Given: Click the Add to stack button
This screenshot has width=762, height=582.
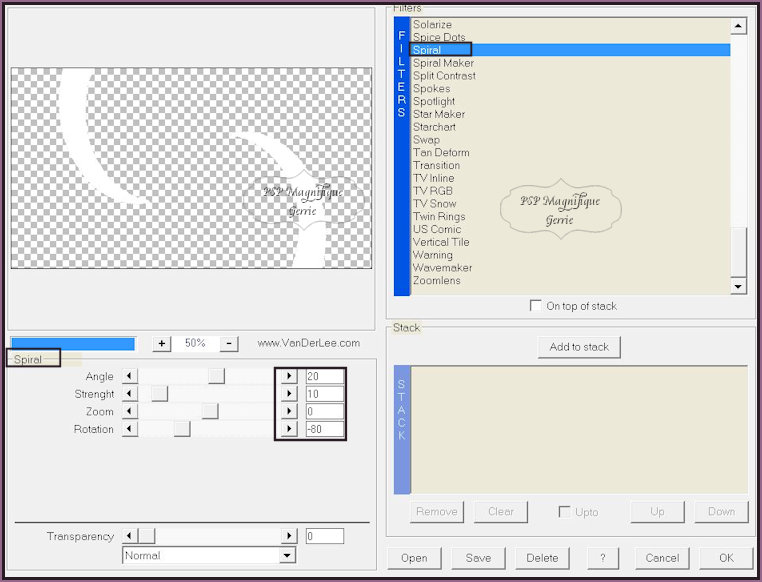Looking at the screenshot, I should tap(579, 347).
